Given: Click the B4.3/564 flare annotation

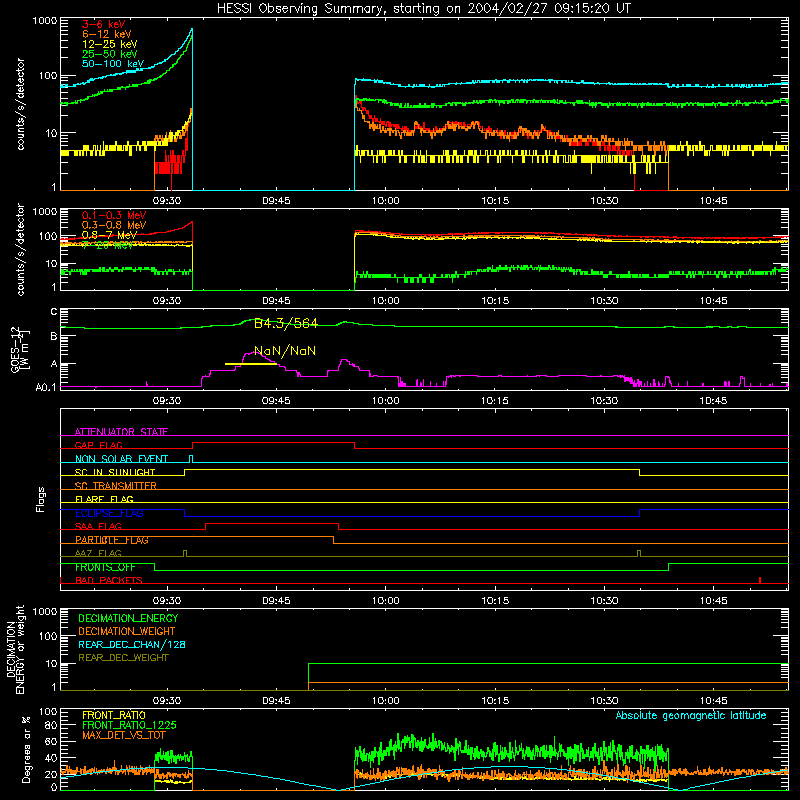Looking at the screenshot, I should tap(286, 323).
